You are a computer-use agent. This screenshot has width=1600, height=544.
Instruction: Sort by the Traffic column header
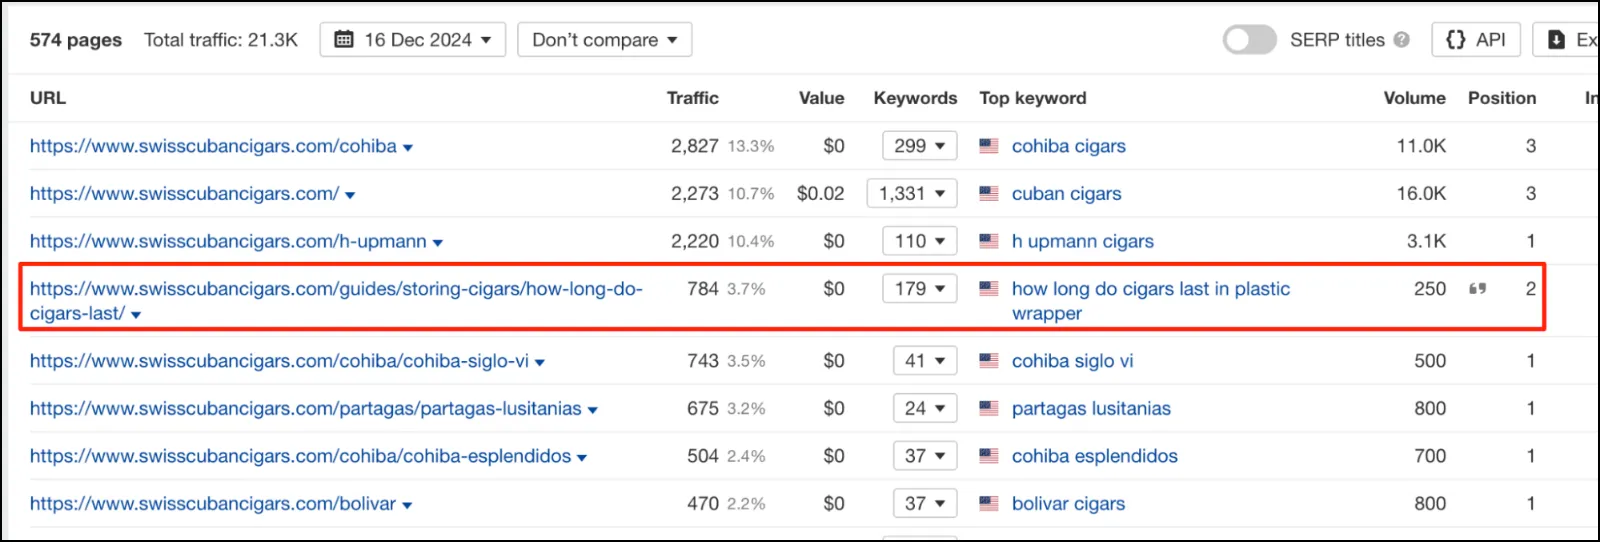(x=693, y=98)
